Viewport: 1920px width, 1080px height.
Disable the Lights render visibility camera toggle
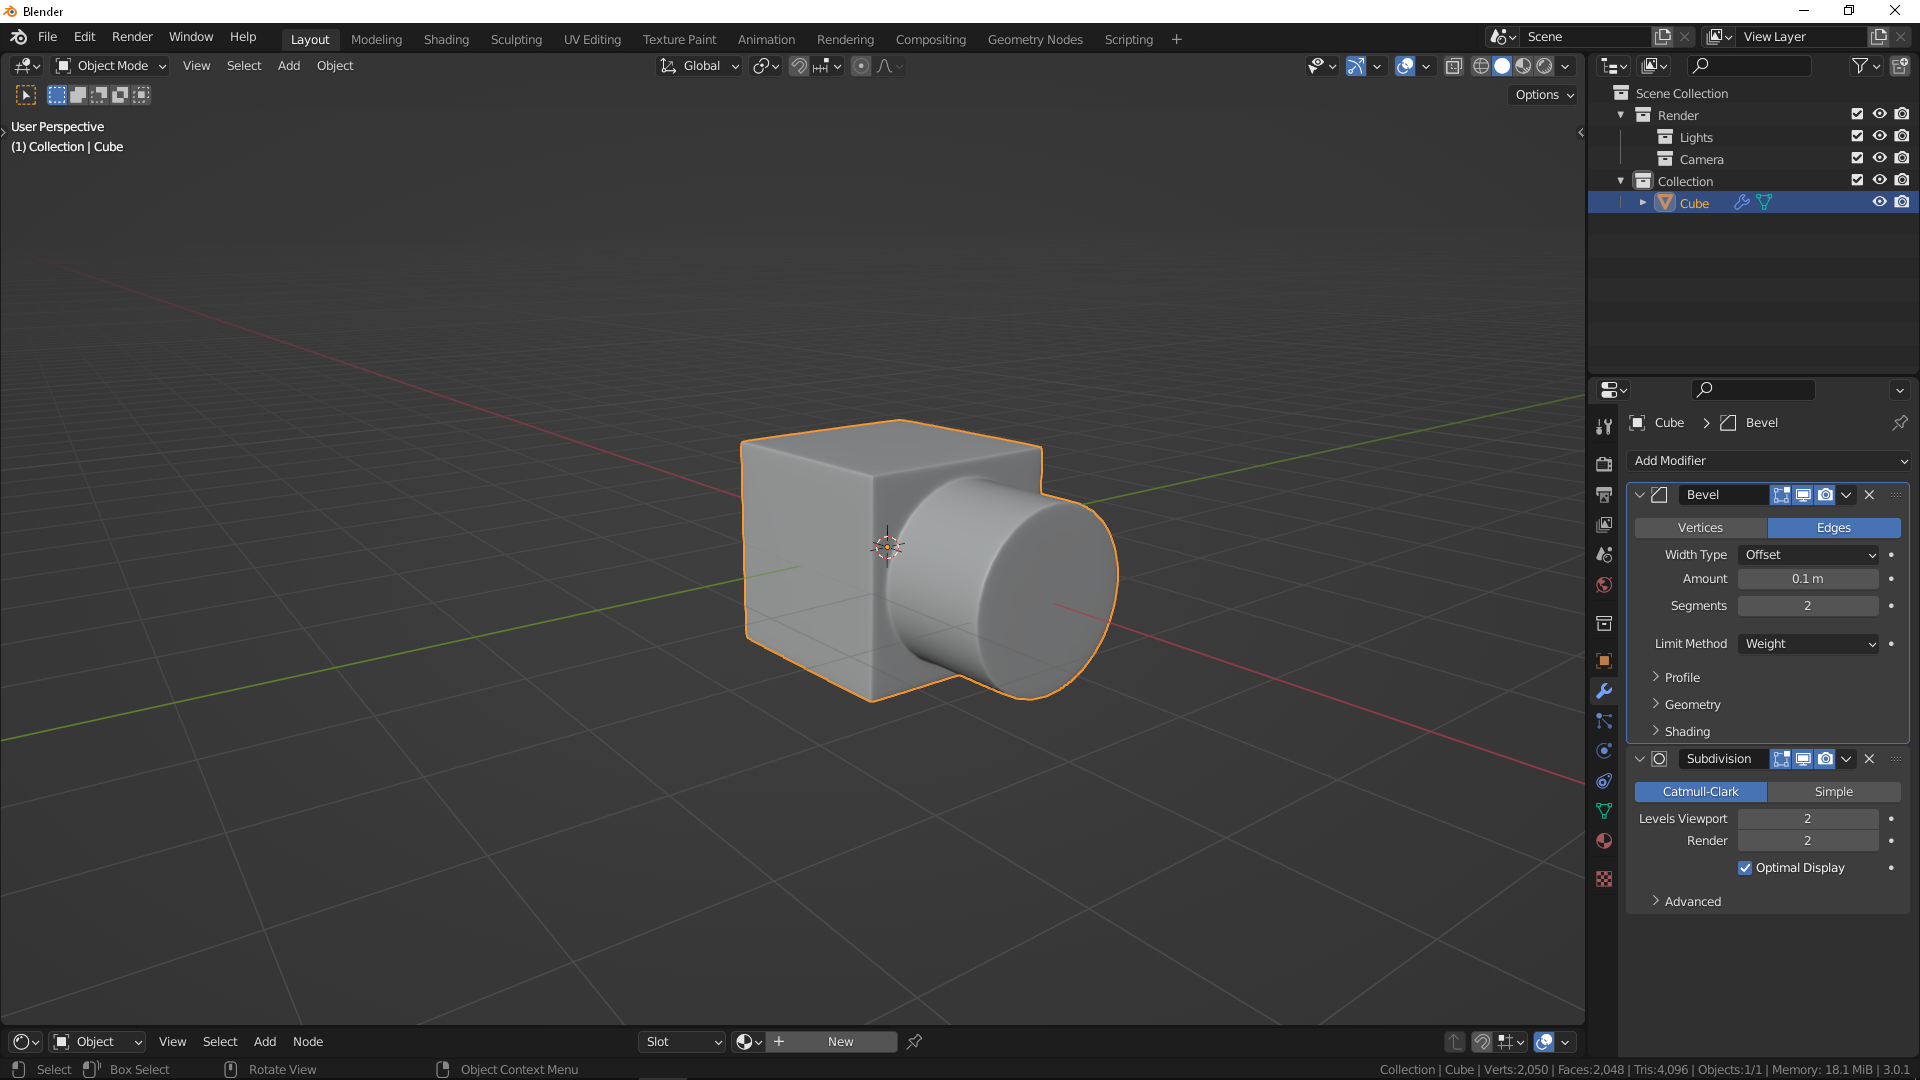[x=1902, y=137]
